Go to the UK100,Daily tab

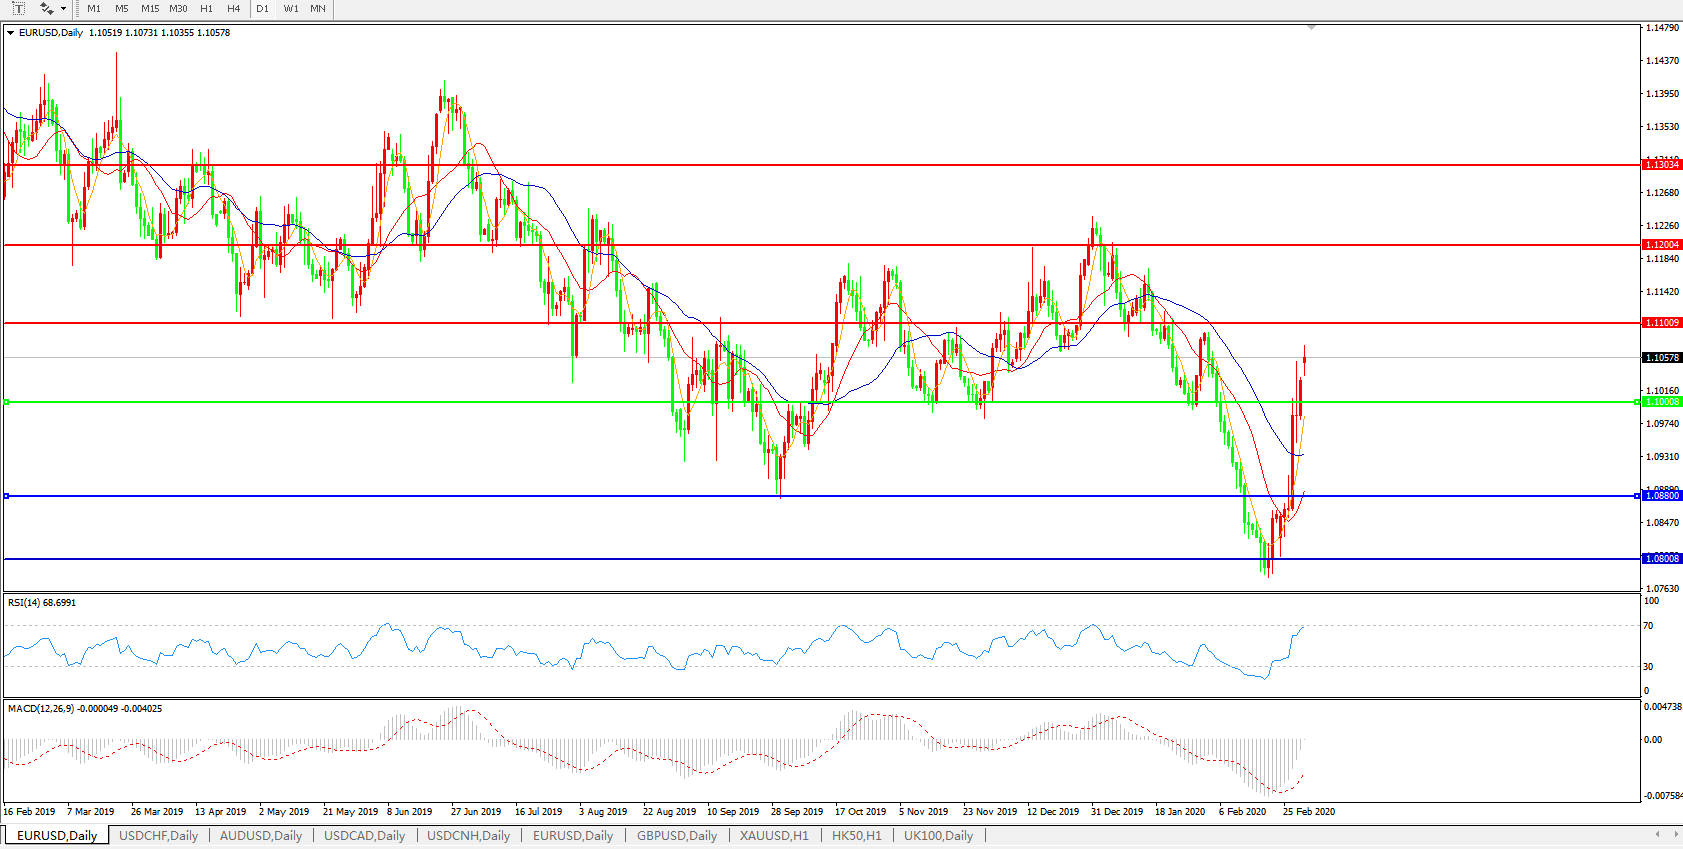point(937,836)
